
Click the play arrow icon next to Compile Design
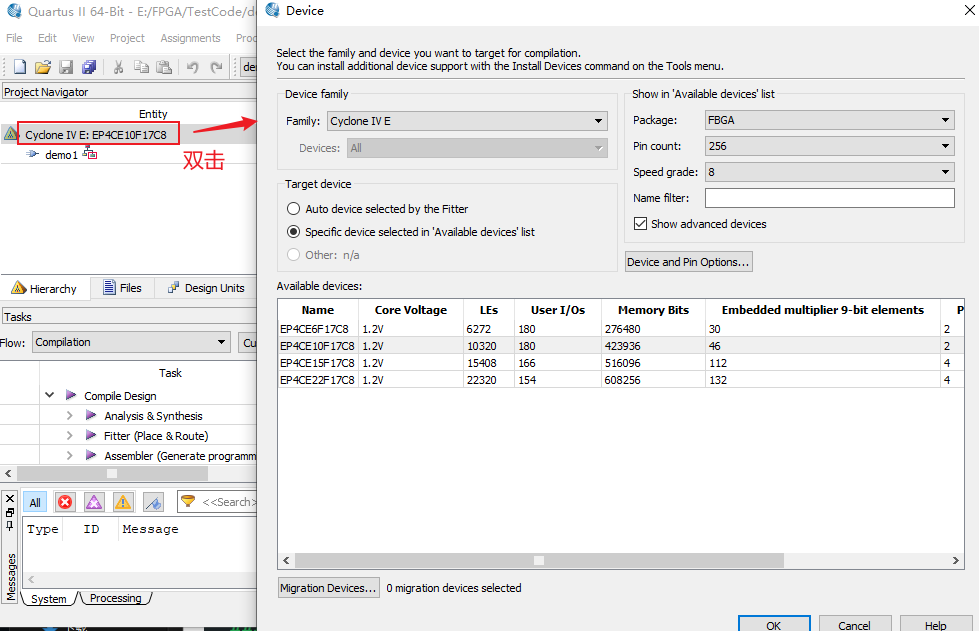tap(71, 395)
